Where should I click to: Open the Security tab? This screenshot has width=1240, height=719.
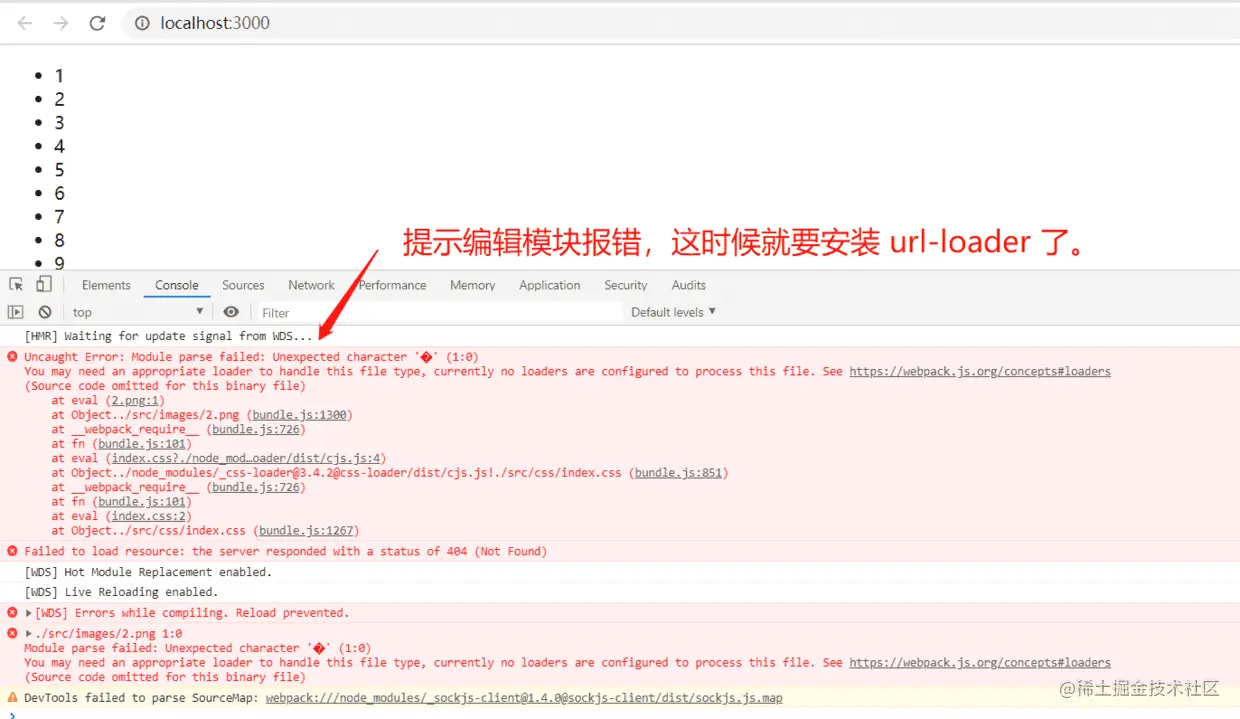pos(626,285)
